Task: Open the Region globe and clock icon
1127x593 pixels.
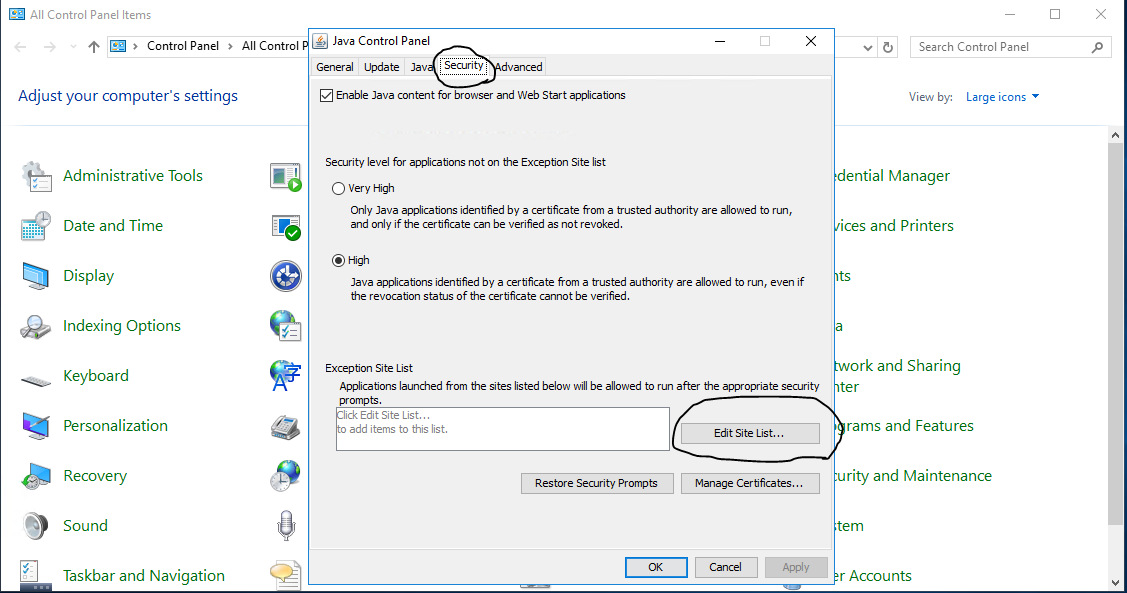Action: pos(285,476)
